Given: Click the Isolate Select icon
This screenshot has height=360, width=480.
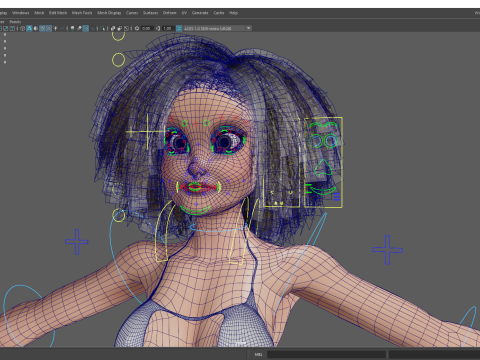Looking at the screenshot, I should tap(102, 28).
